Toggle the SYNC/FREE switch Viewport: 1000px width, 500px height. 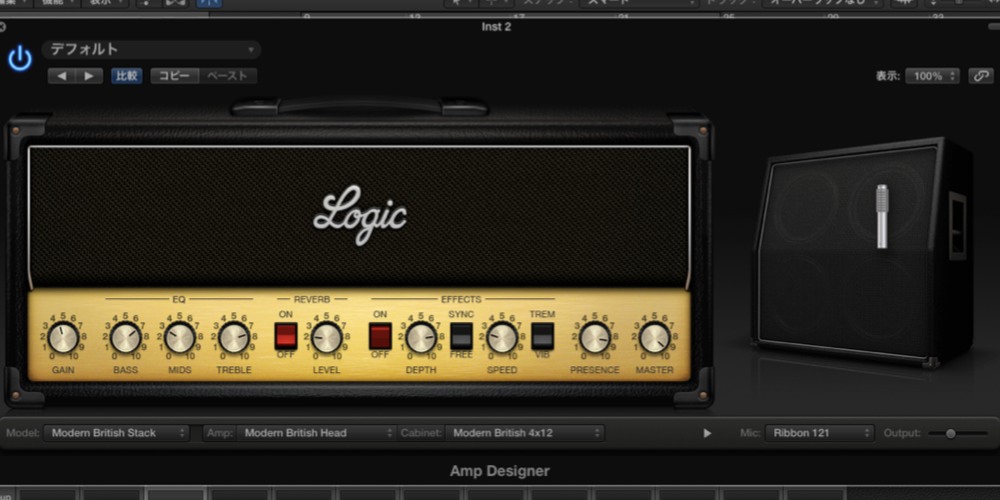click(x=461, y=336)
